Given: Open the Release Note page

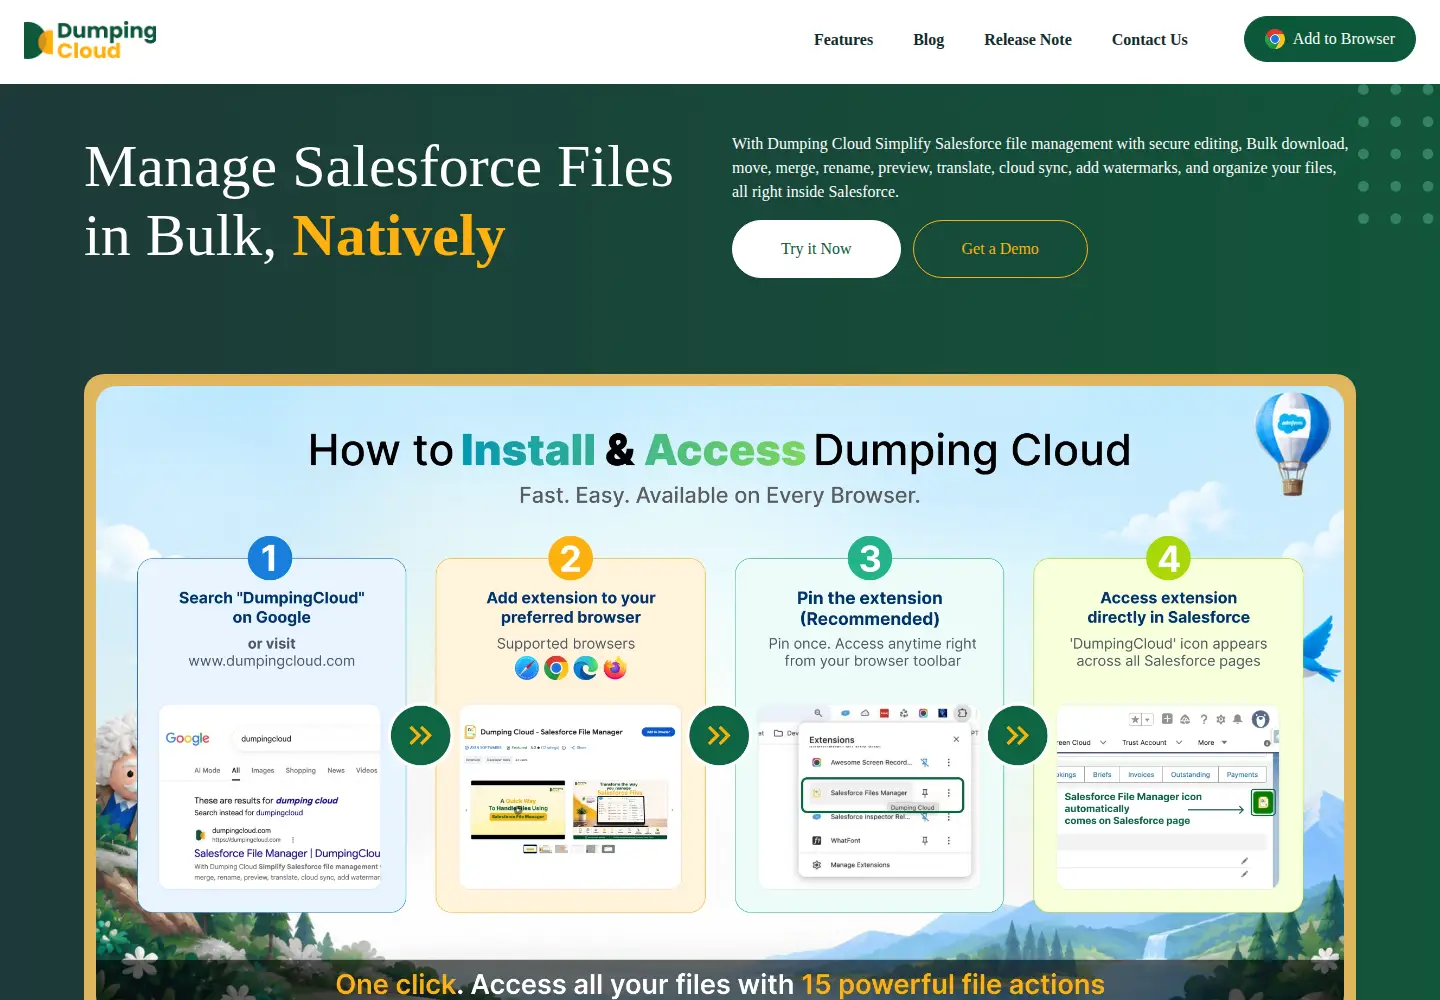Looking at the screenshot, I should coord(1028,40).
